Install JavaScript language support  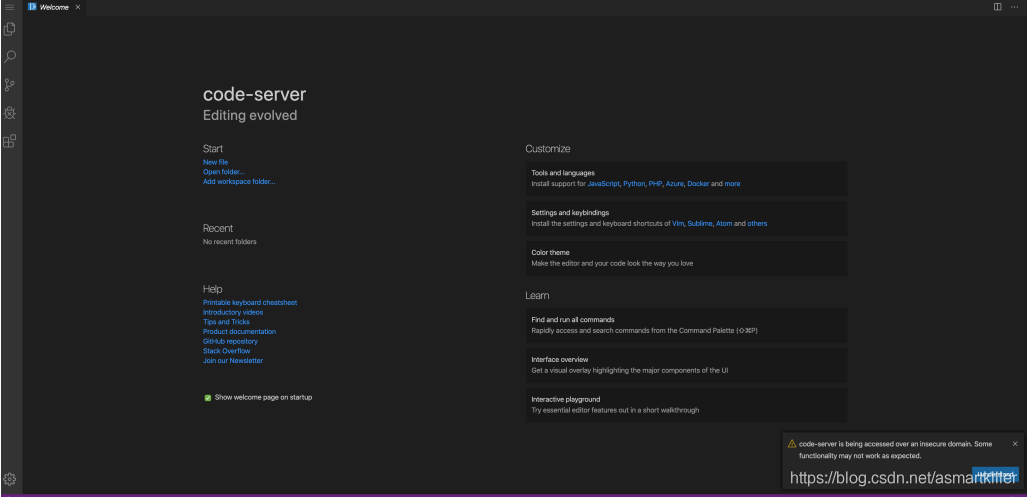tap(603, 184)
